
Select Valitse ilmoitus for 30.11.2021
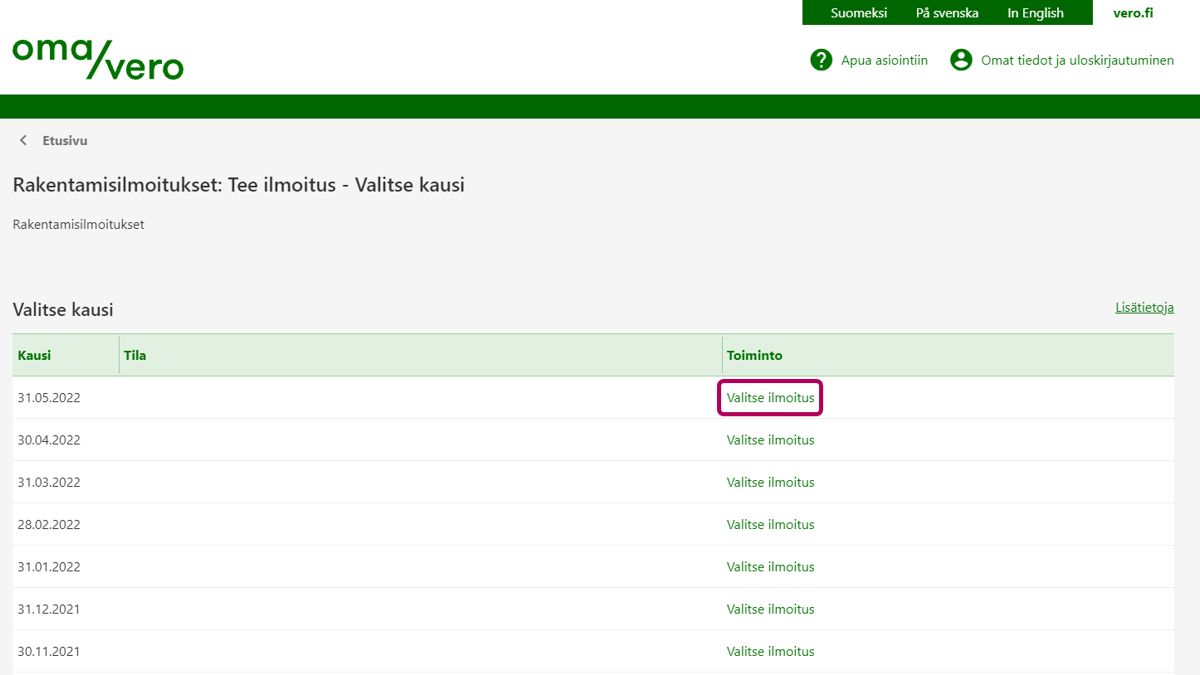[770, 651]
